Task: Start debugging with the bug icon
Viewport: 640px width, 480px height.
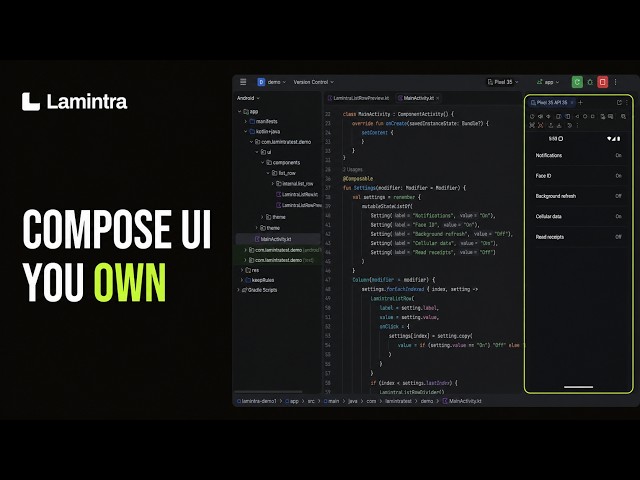Action: (590, 82)
